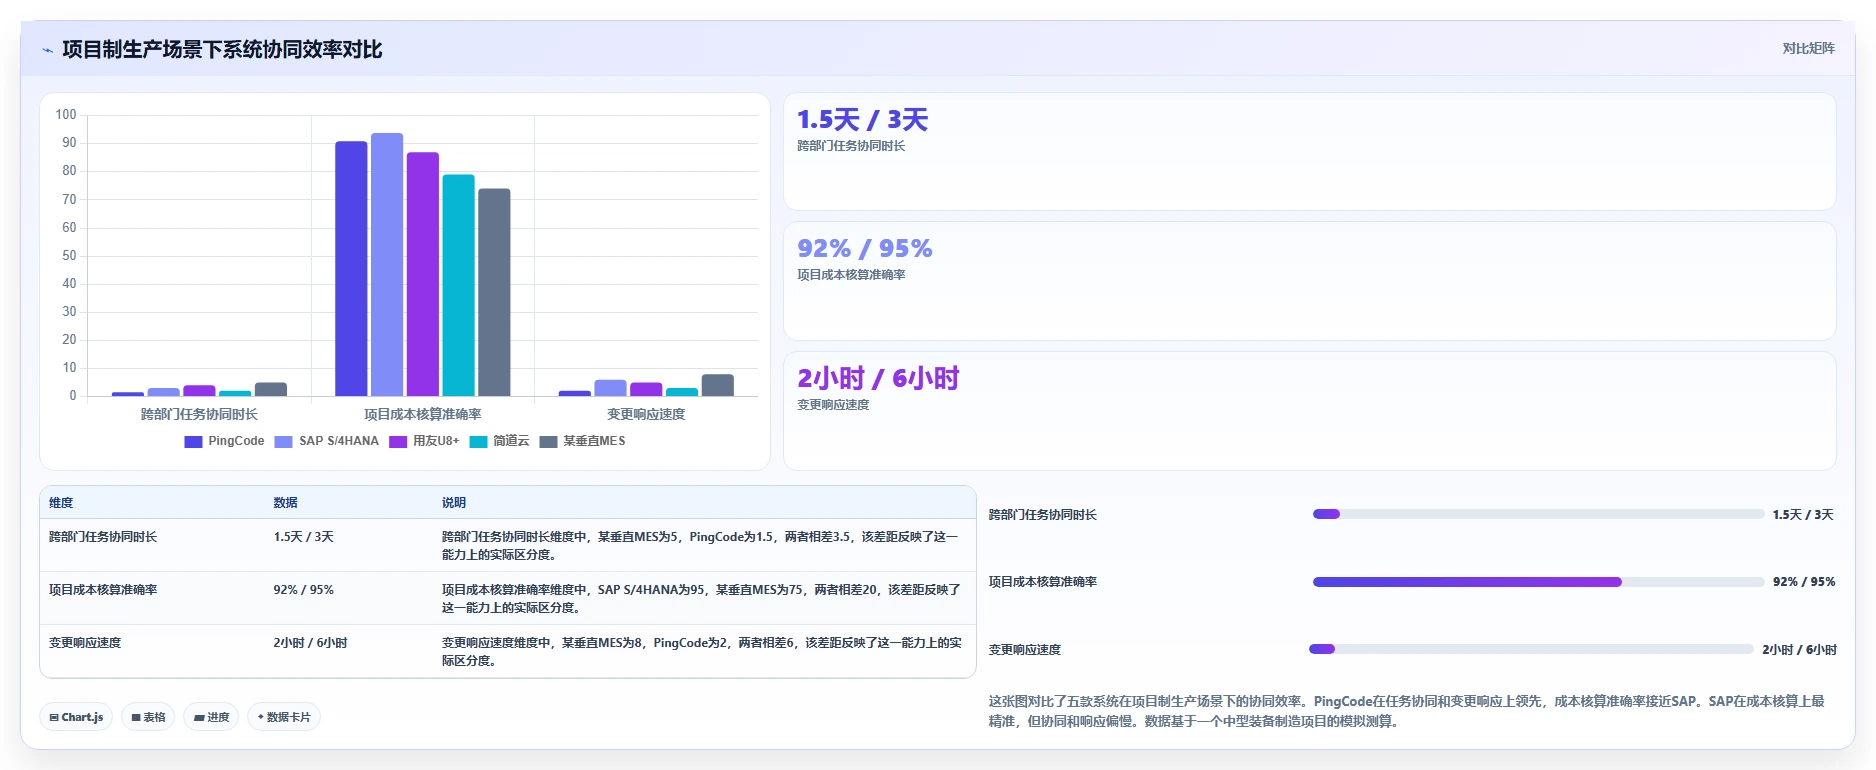Click the 表格 chip
This screenshot has width=1876, height=770.
[148, 717]
